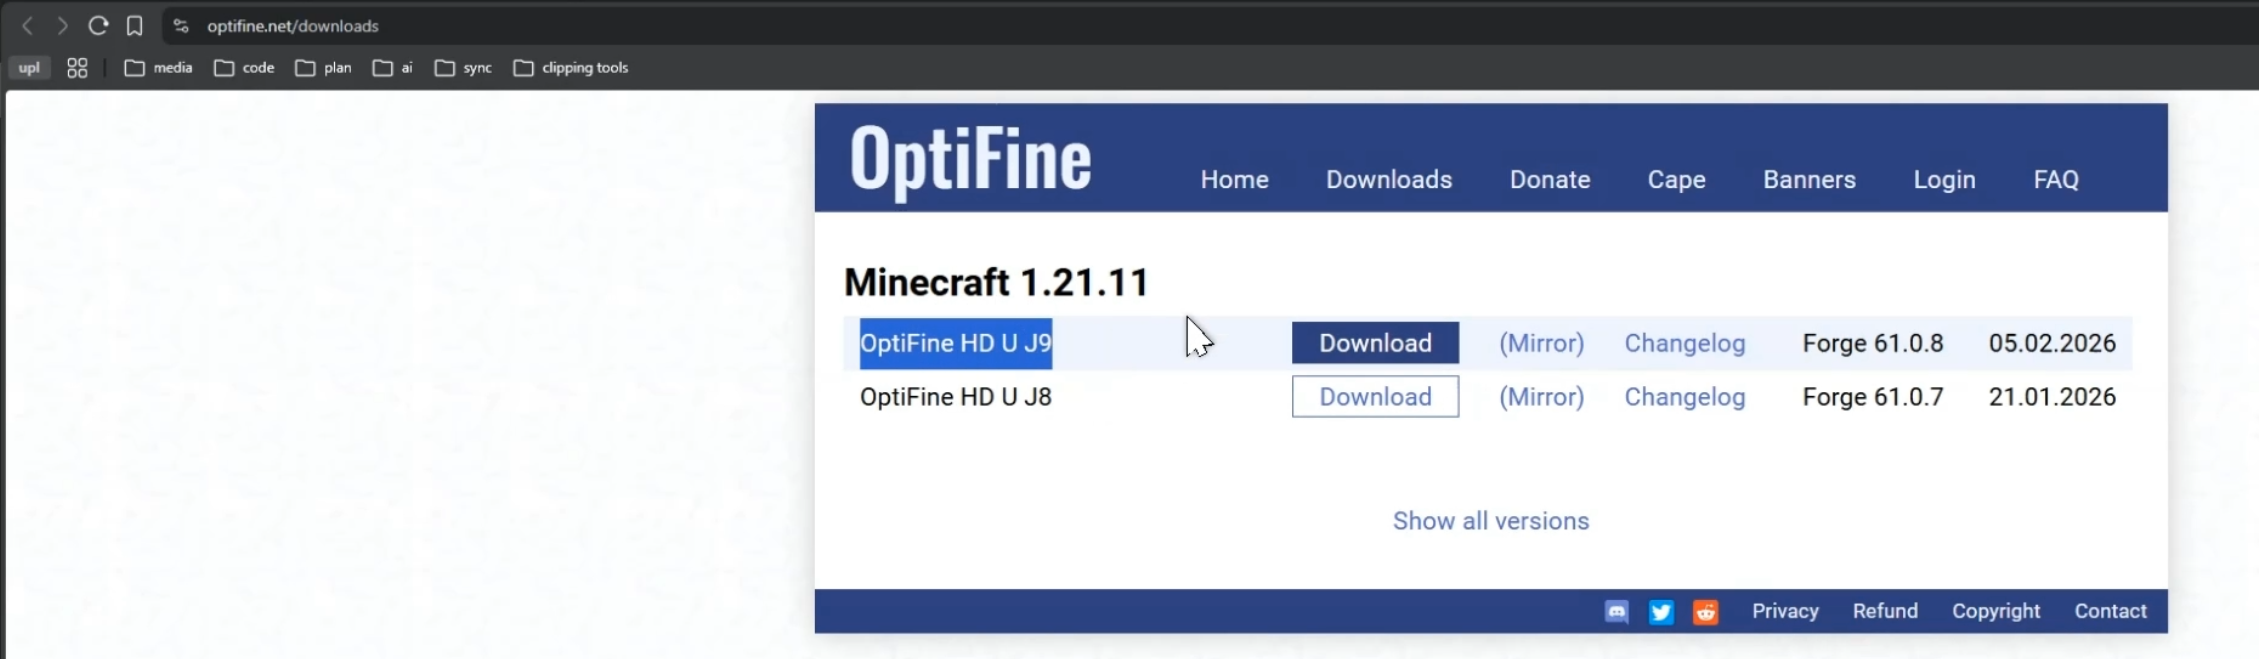Open the Refund footer link
The height and width of the screenshot is (659, 2259).
[1885, 611]
